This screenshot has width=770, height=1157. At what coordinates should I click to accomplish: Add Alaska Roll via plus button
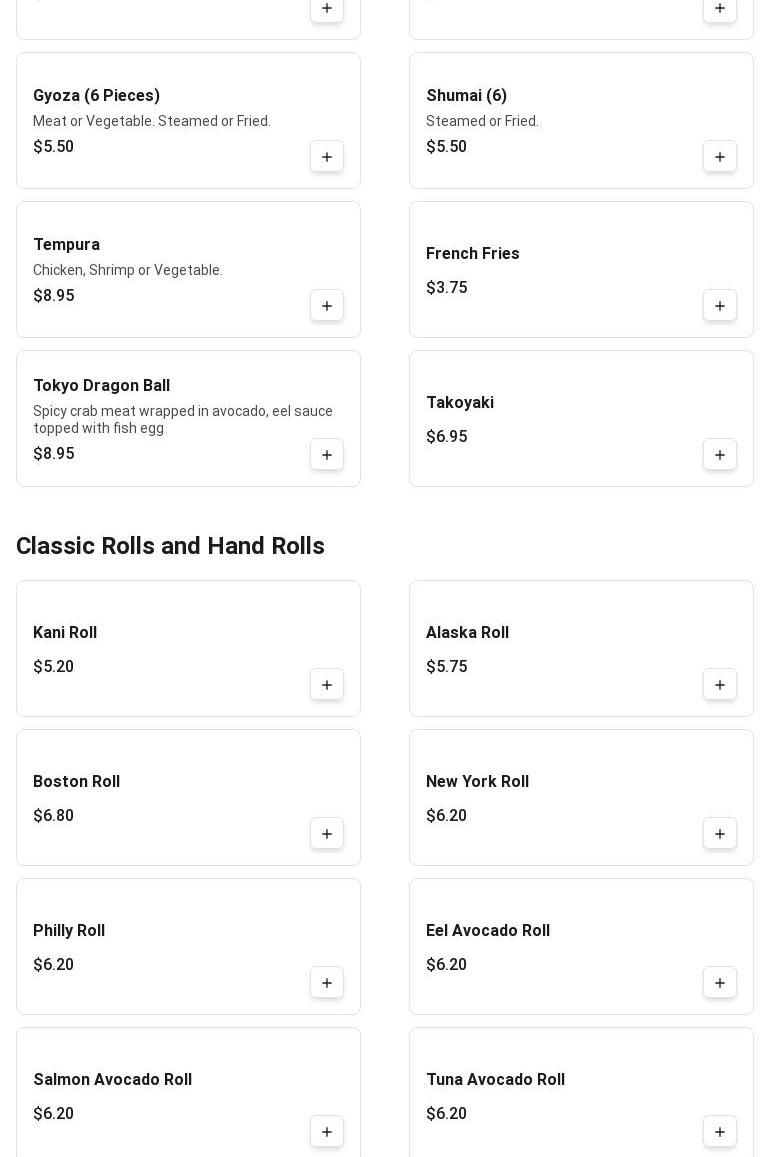[720, 685]
